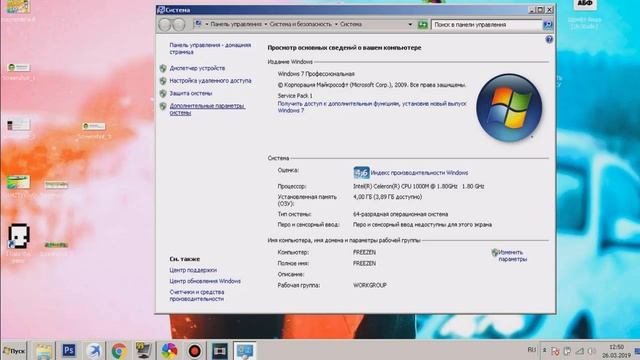Click the shield icon beside Диспетчер устройств
This screenshot has height=360, width=640.
click(x=163, y=68)
